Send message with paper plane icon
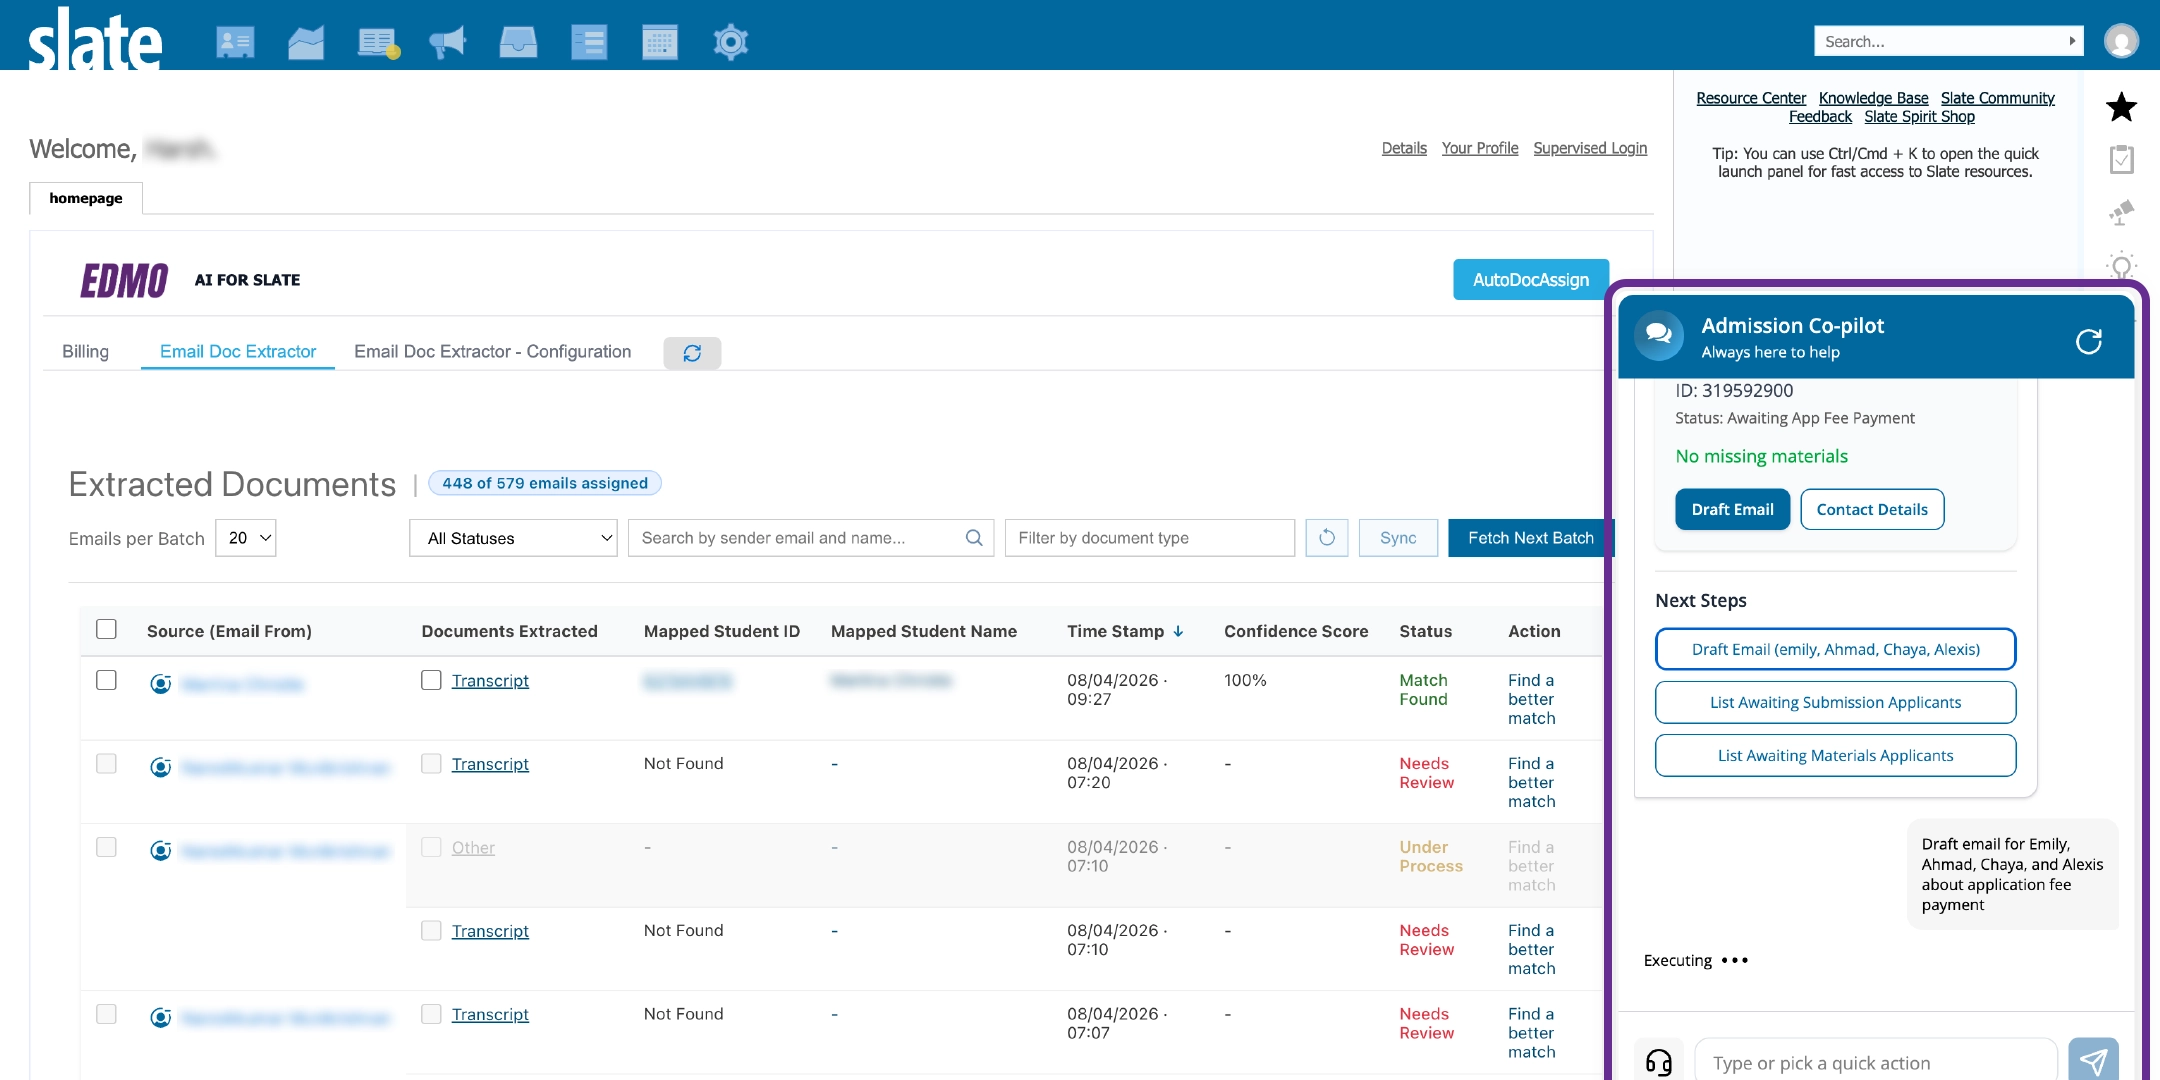2160x1080 pixels. pyautogui.click(x=2093, y=1060)
